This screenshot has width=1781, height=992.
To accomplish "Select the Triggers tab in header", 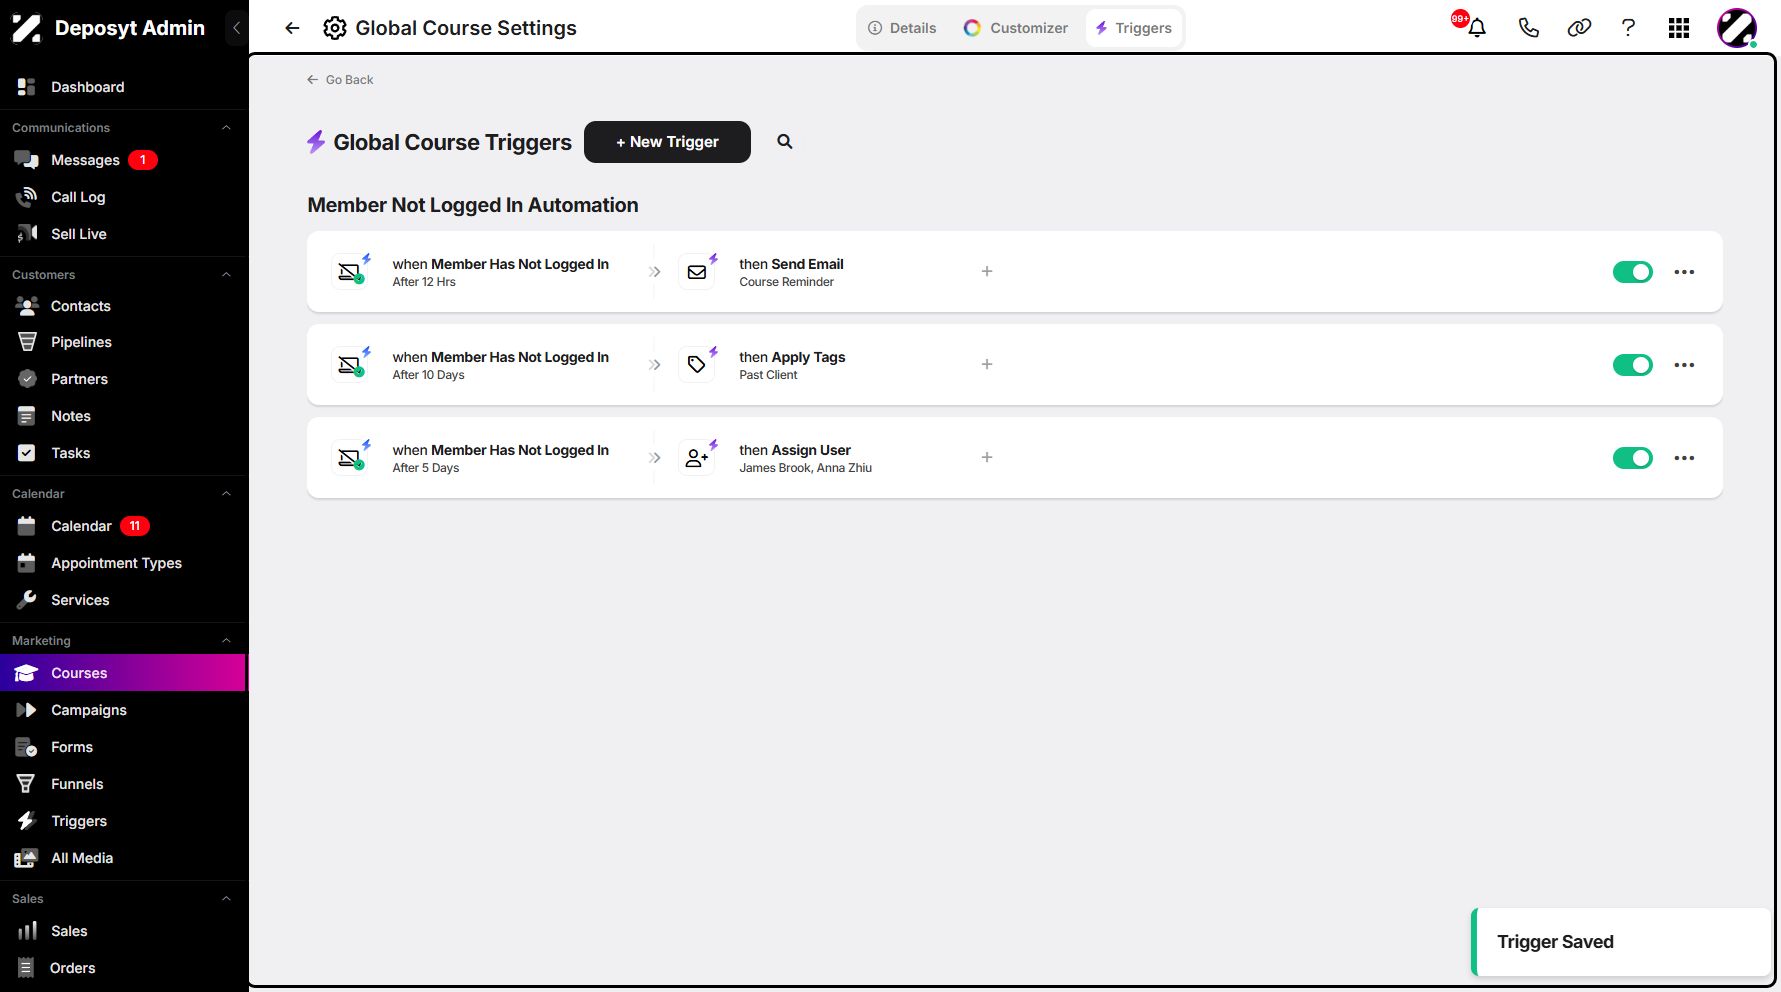I will point(1133,28).
